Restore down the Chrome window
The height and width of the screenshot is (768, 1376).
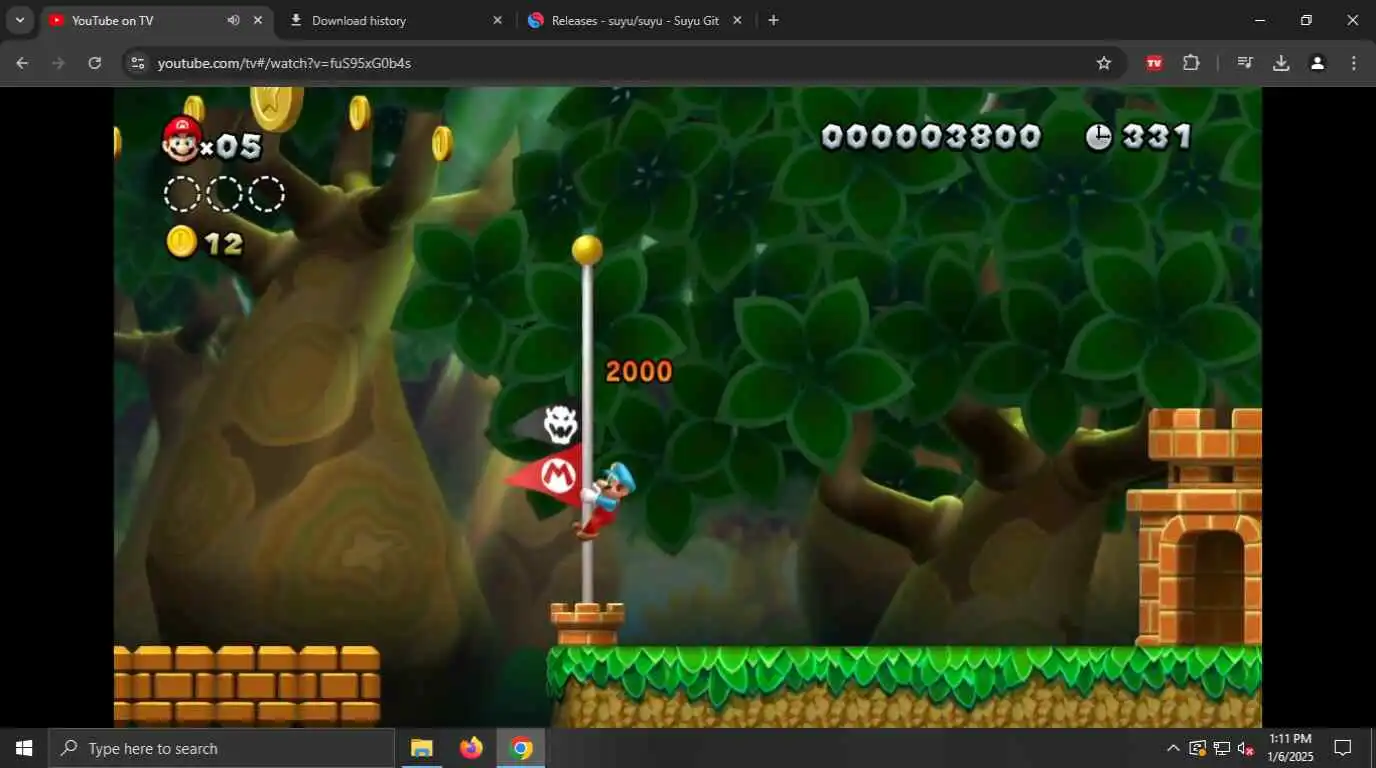click(x=1306, y=20)
